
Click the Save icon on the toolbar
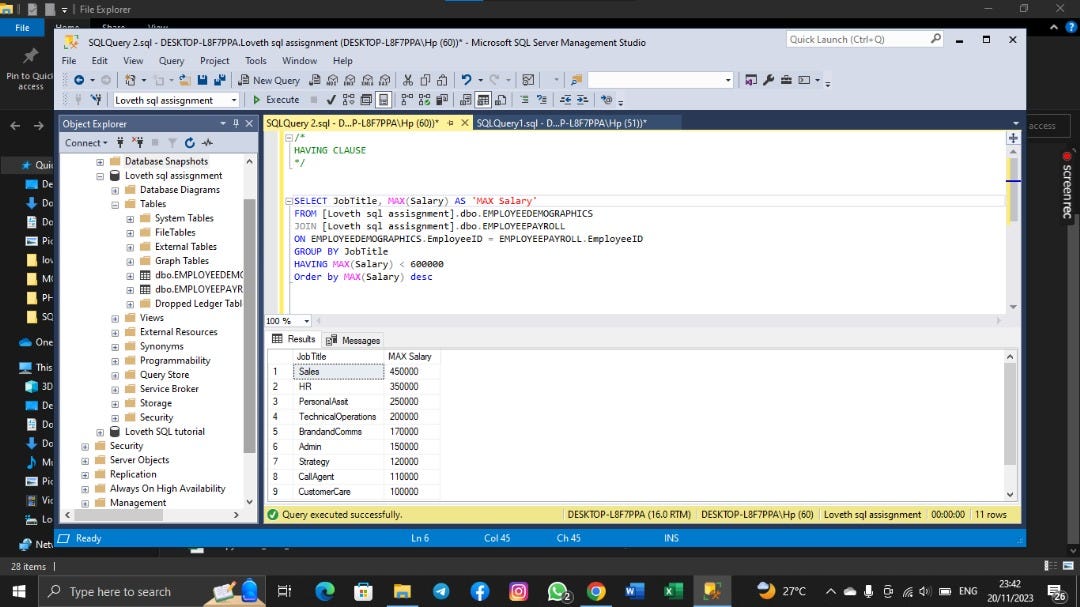tap(203, 80)
